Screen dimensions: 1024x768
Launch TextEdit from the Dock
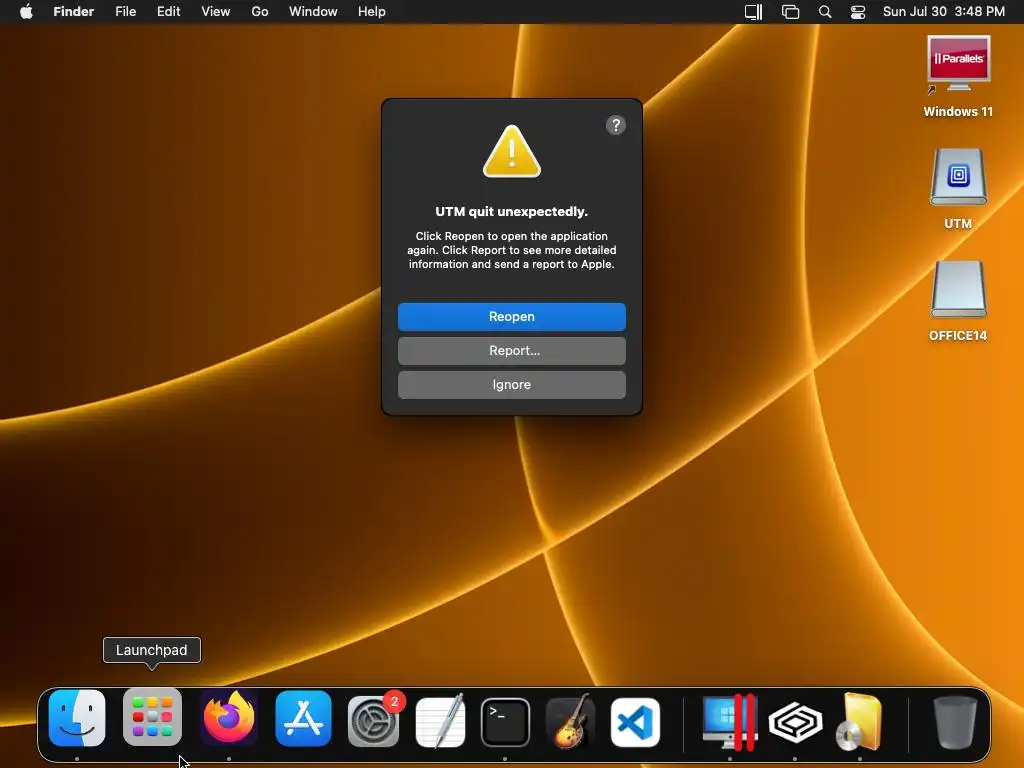pos(441,721)
